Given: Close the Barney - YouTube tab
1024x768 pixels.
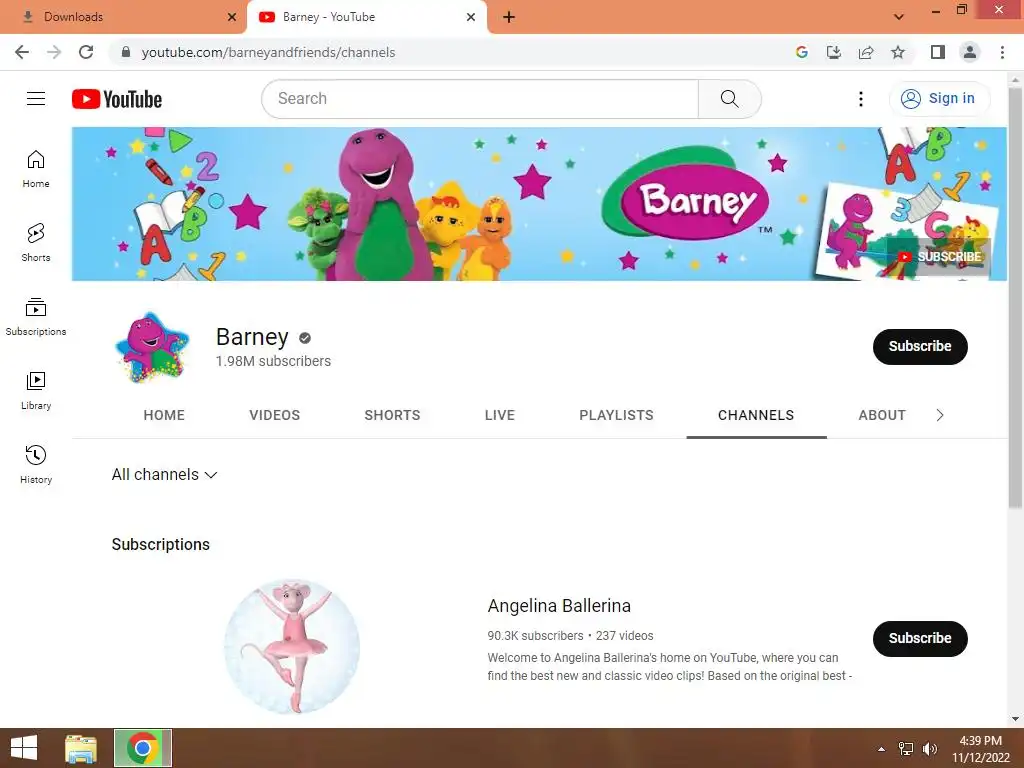Looking at the screenshot, I should click(x=471, y=17).
